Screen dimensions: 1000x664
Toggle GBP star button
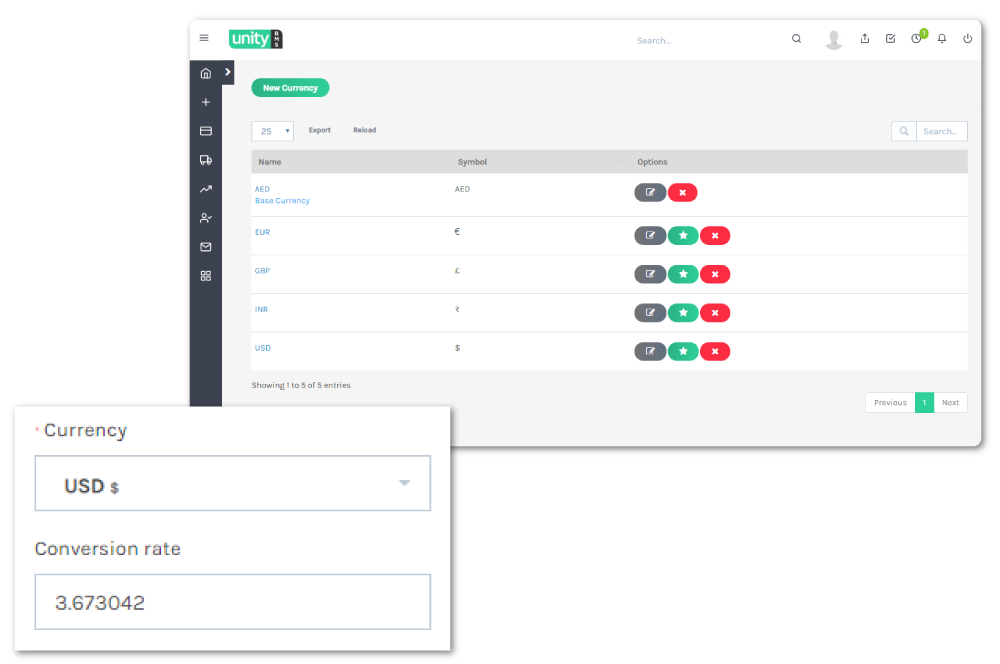683,274
